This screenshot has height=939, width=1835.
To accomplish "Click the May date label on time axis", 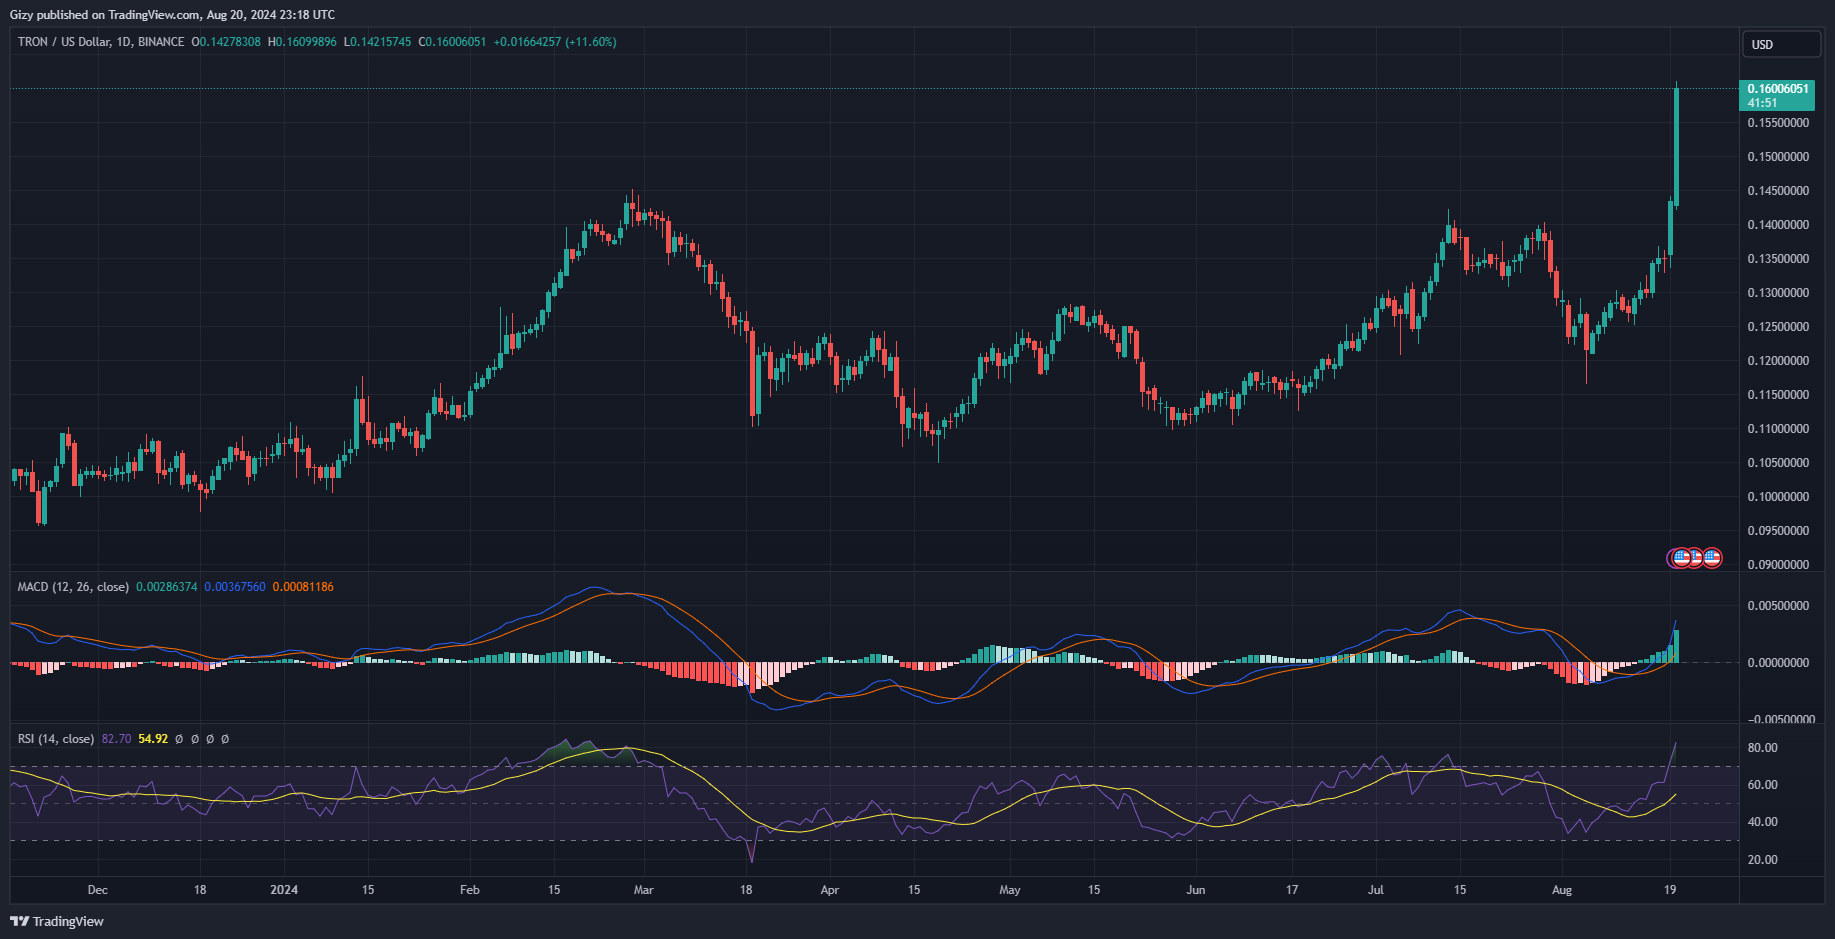I will (x=1010, y=890).
